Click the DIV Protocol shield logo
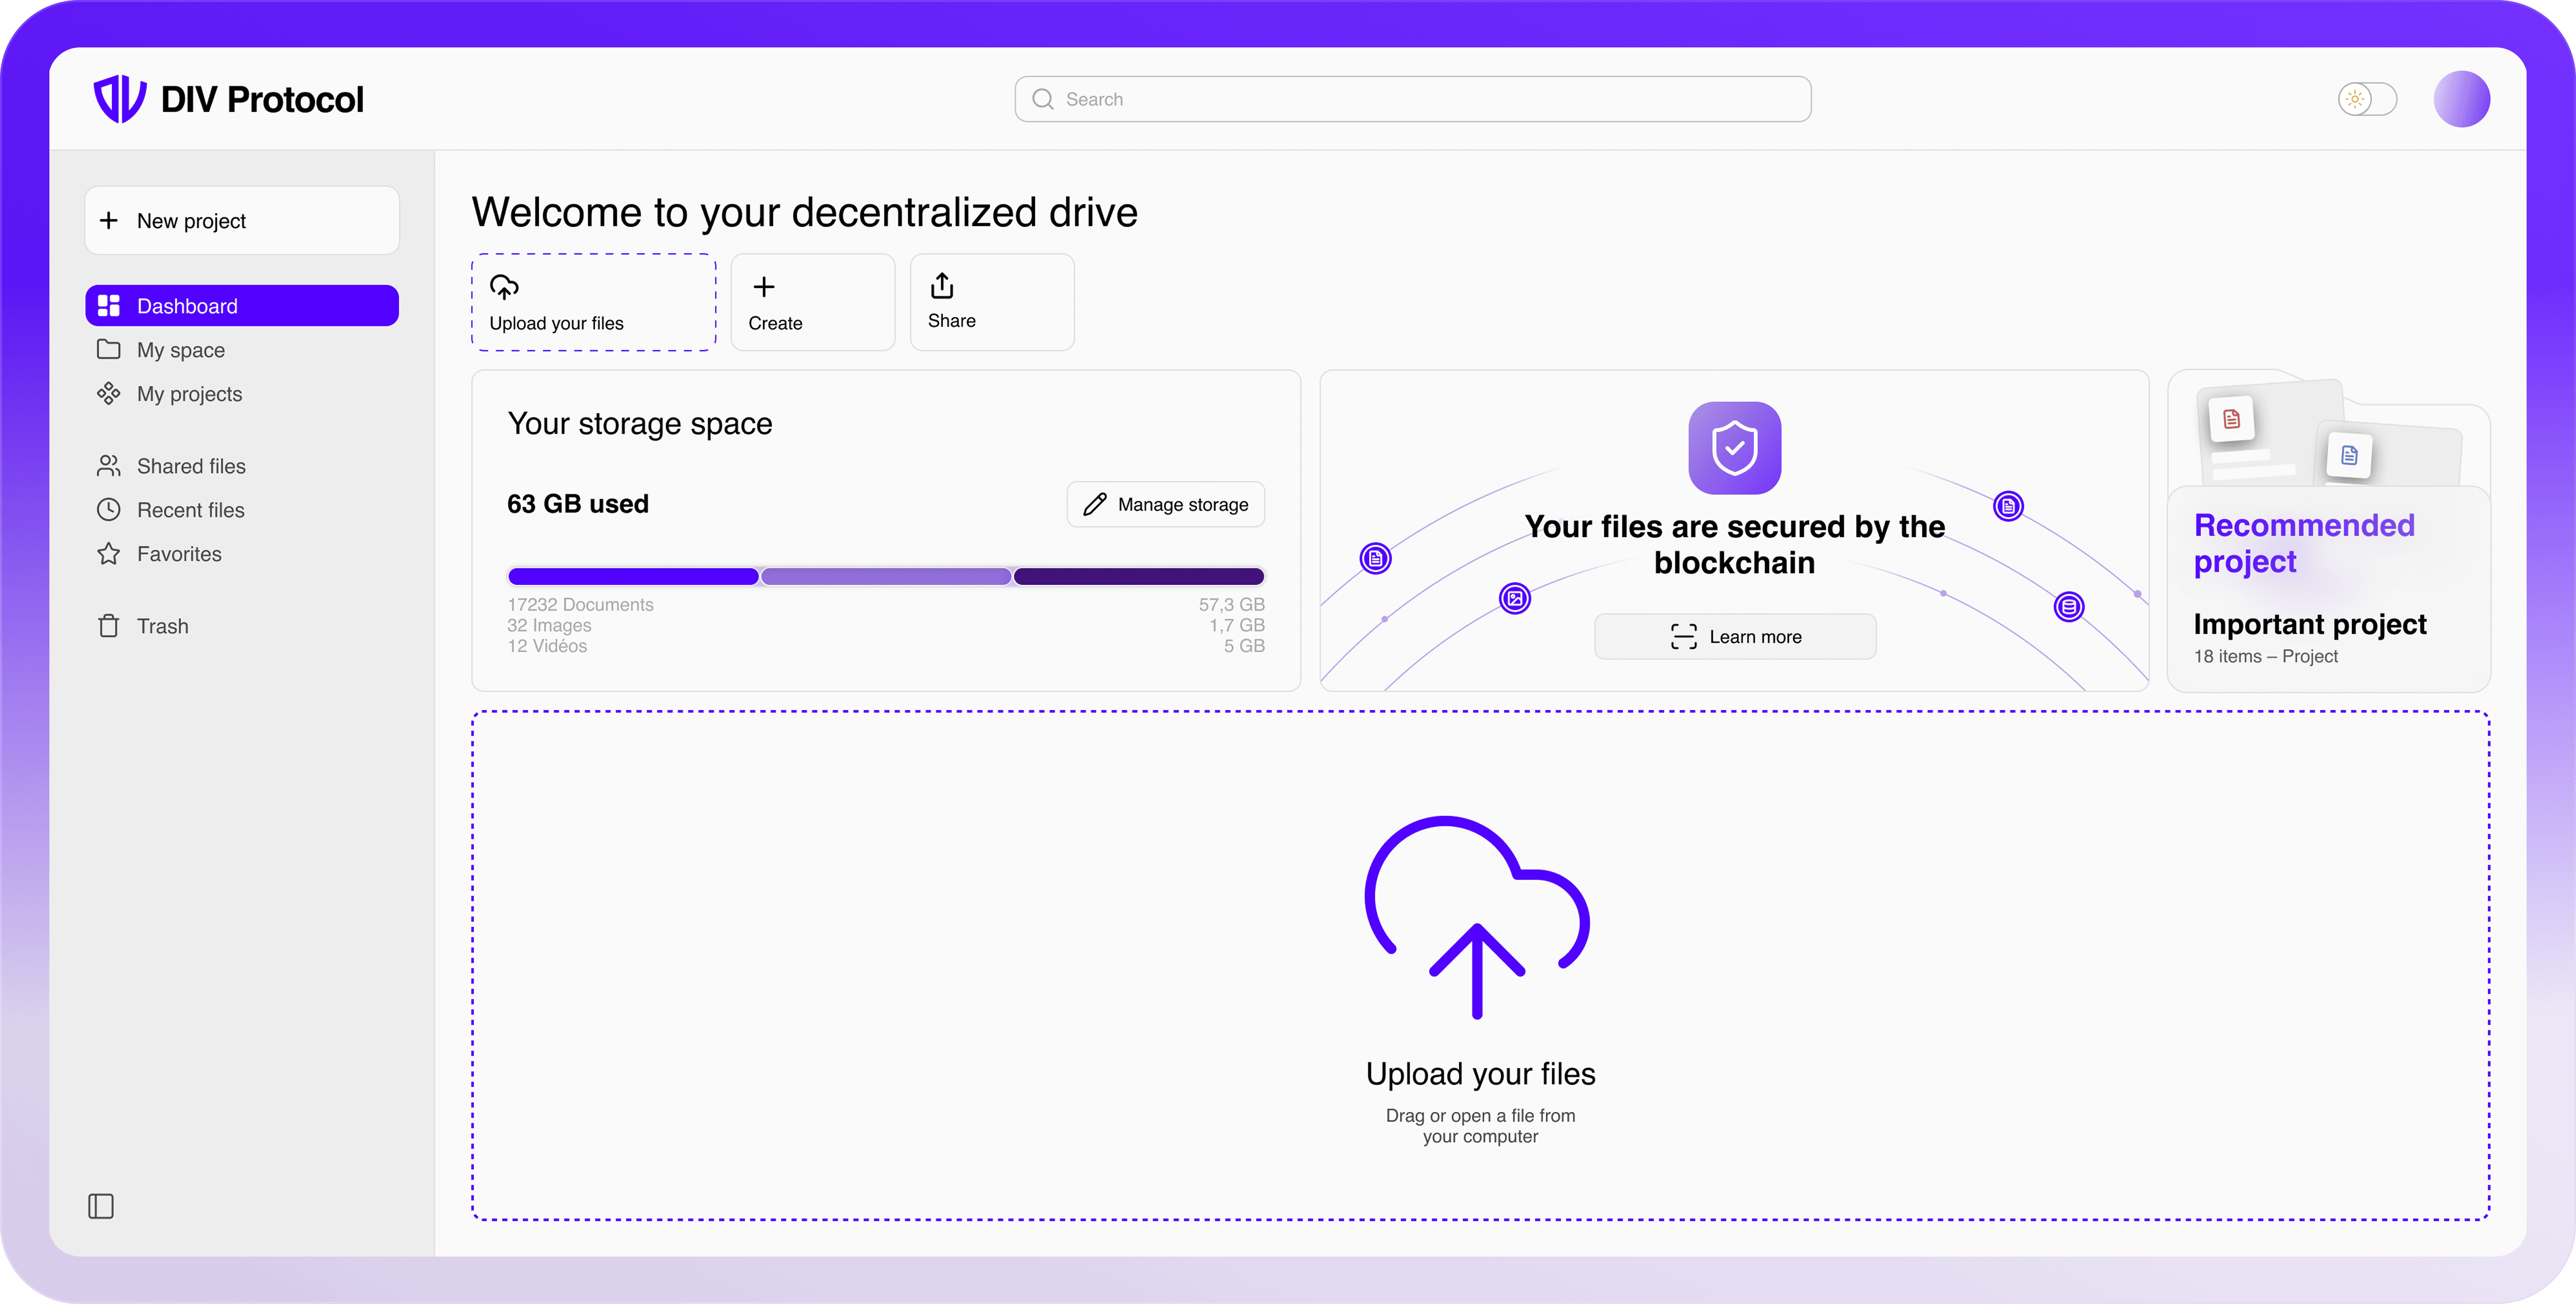2576x1304 pixels. point(119,98)
